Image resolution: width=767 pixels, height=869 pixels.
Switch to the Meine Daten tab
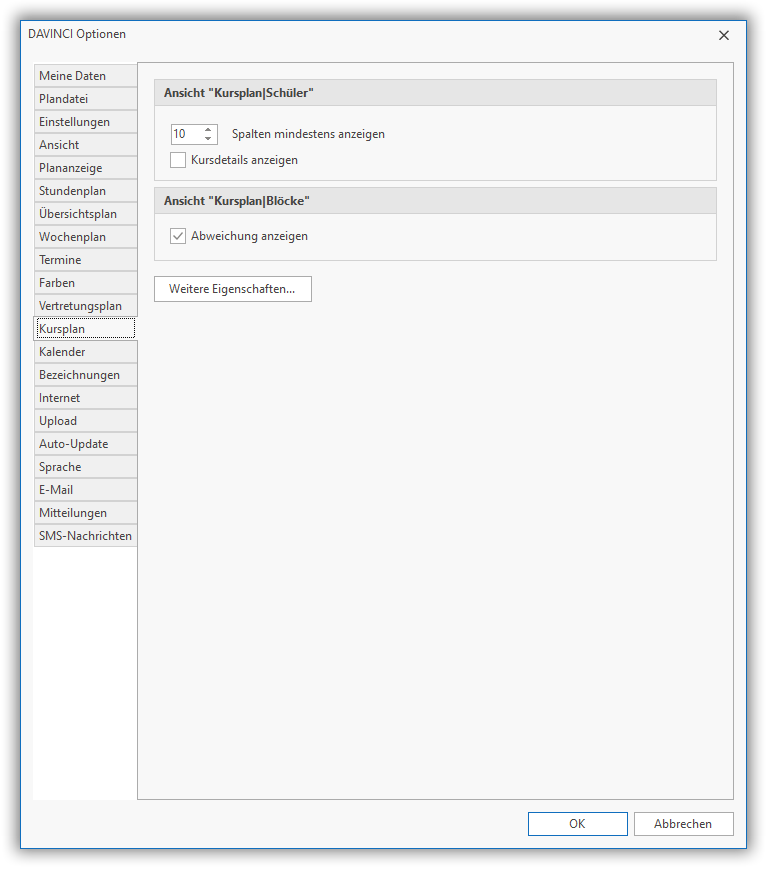point(85,76)
